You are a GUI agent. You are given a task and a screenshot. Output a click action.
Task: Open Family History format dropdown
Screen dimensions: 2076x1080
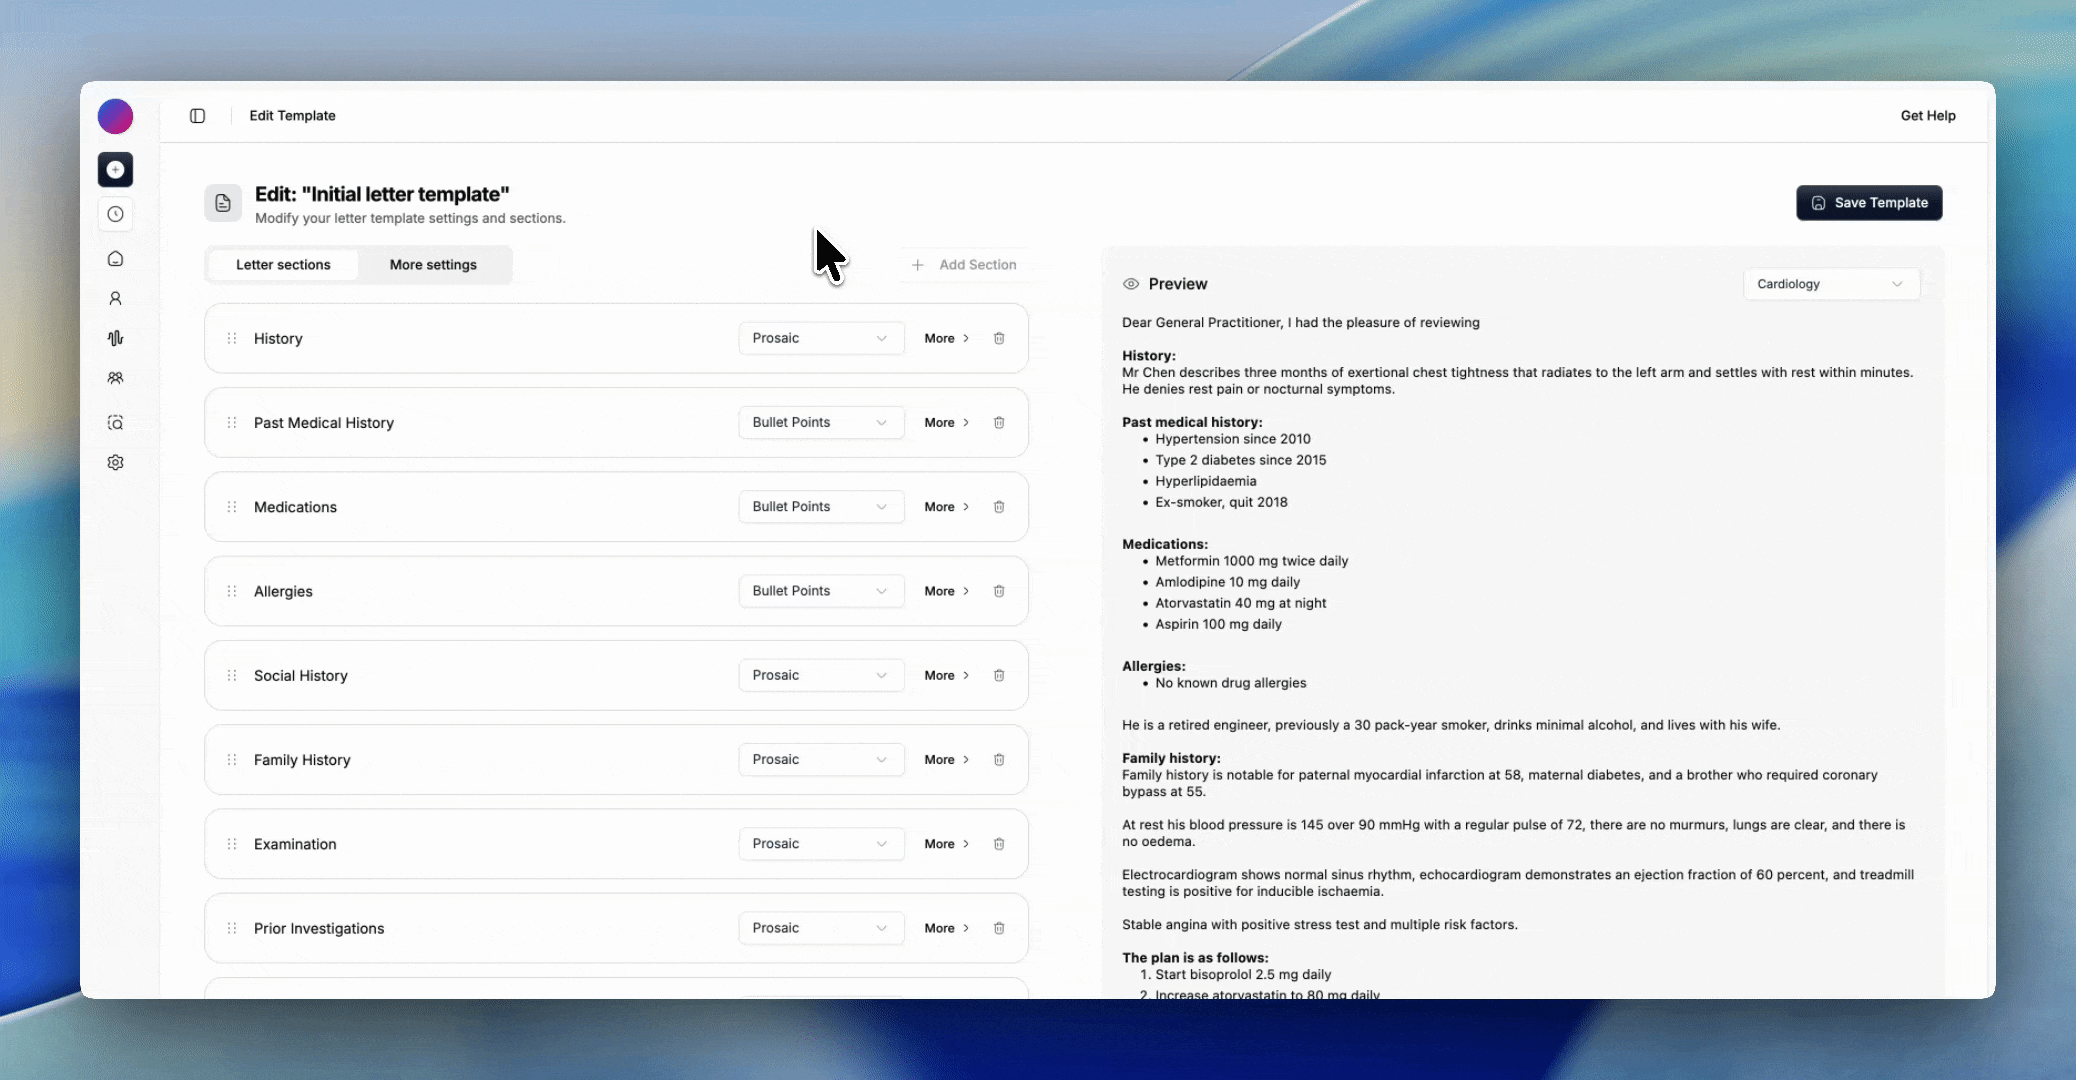click(821, 759)
